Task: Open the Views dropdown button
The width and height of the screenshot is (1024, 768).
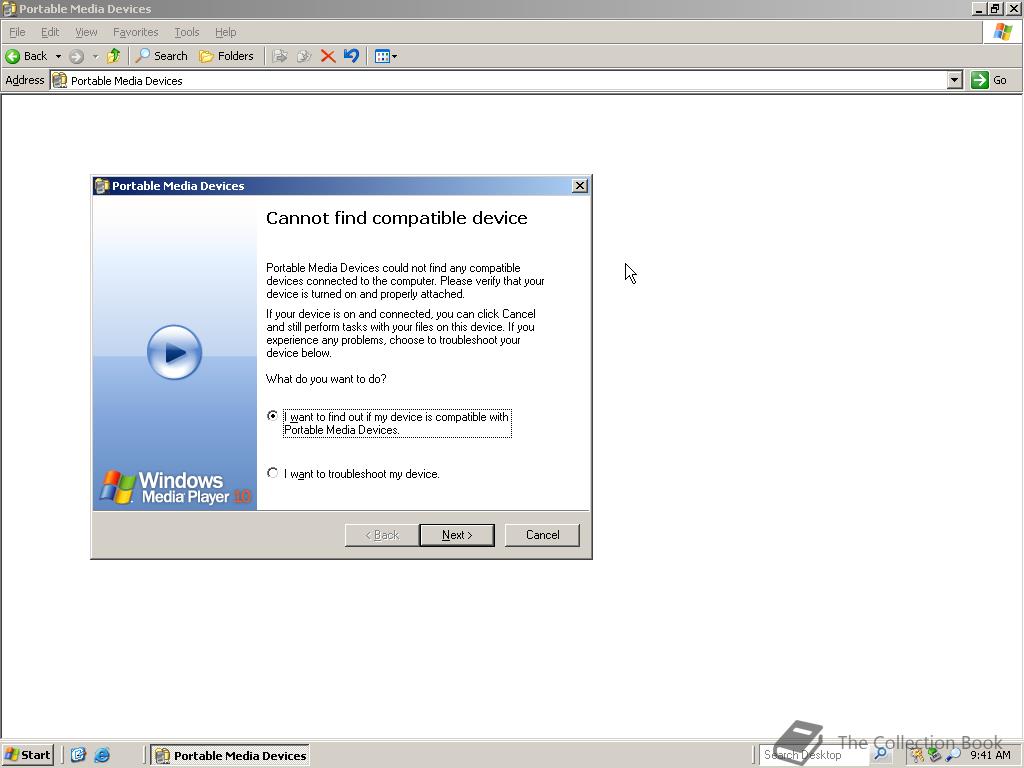Action: [385, 56]
